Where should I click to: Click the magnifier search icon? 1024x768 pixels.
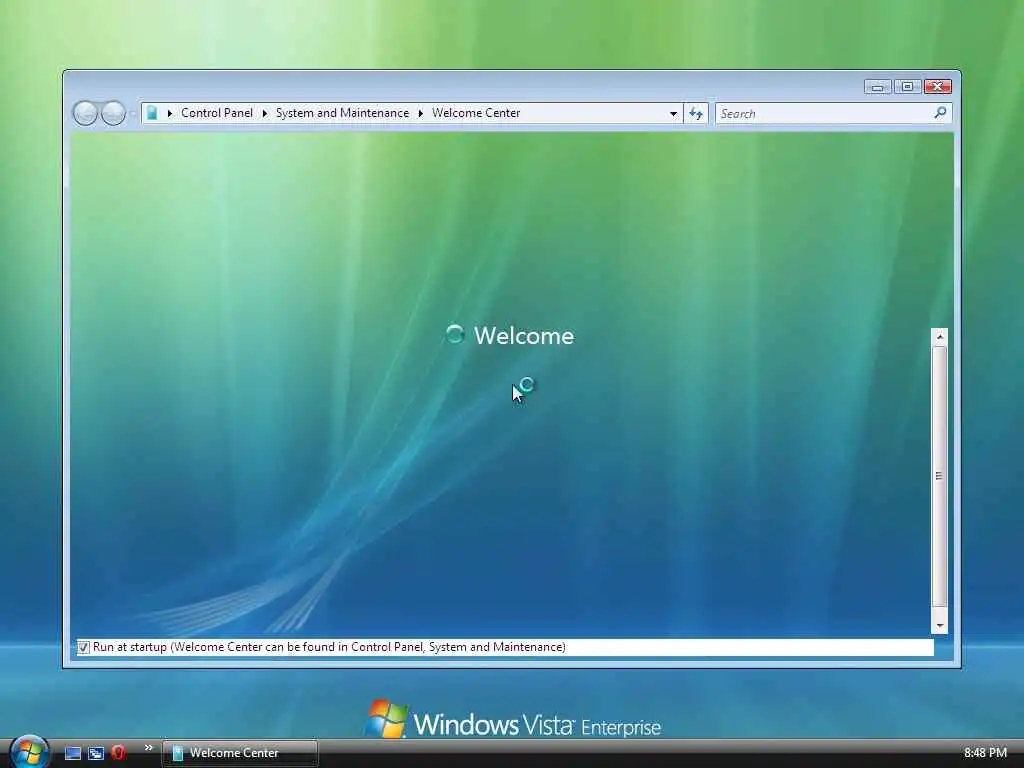pos(940,113)
